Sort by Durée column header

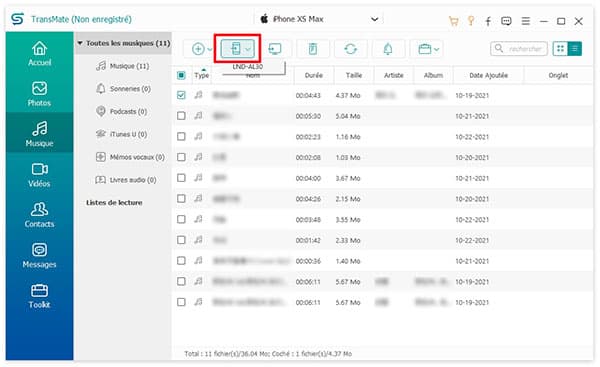[314, 75]
